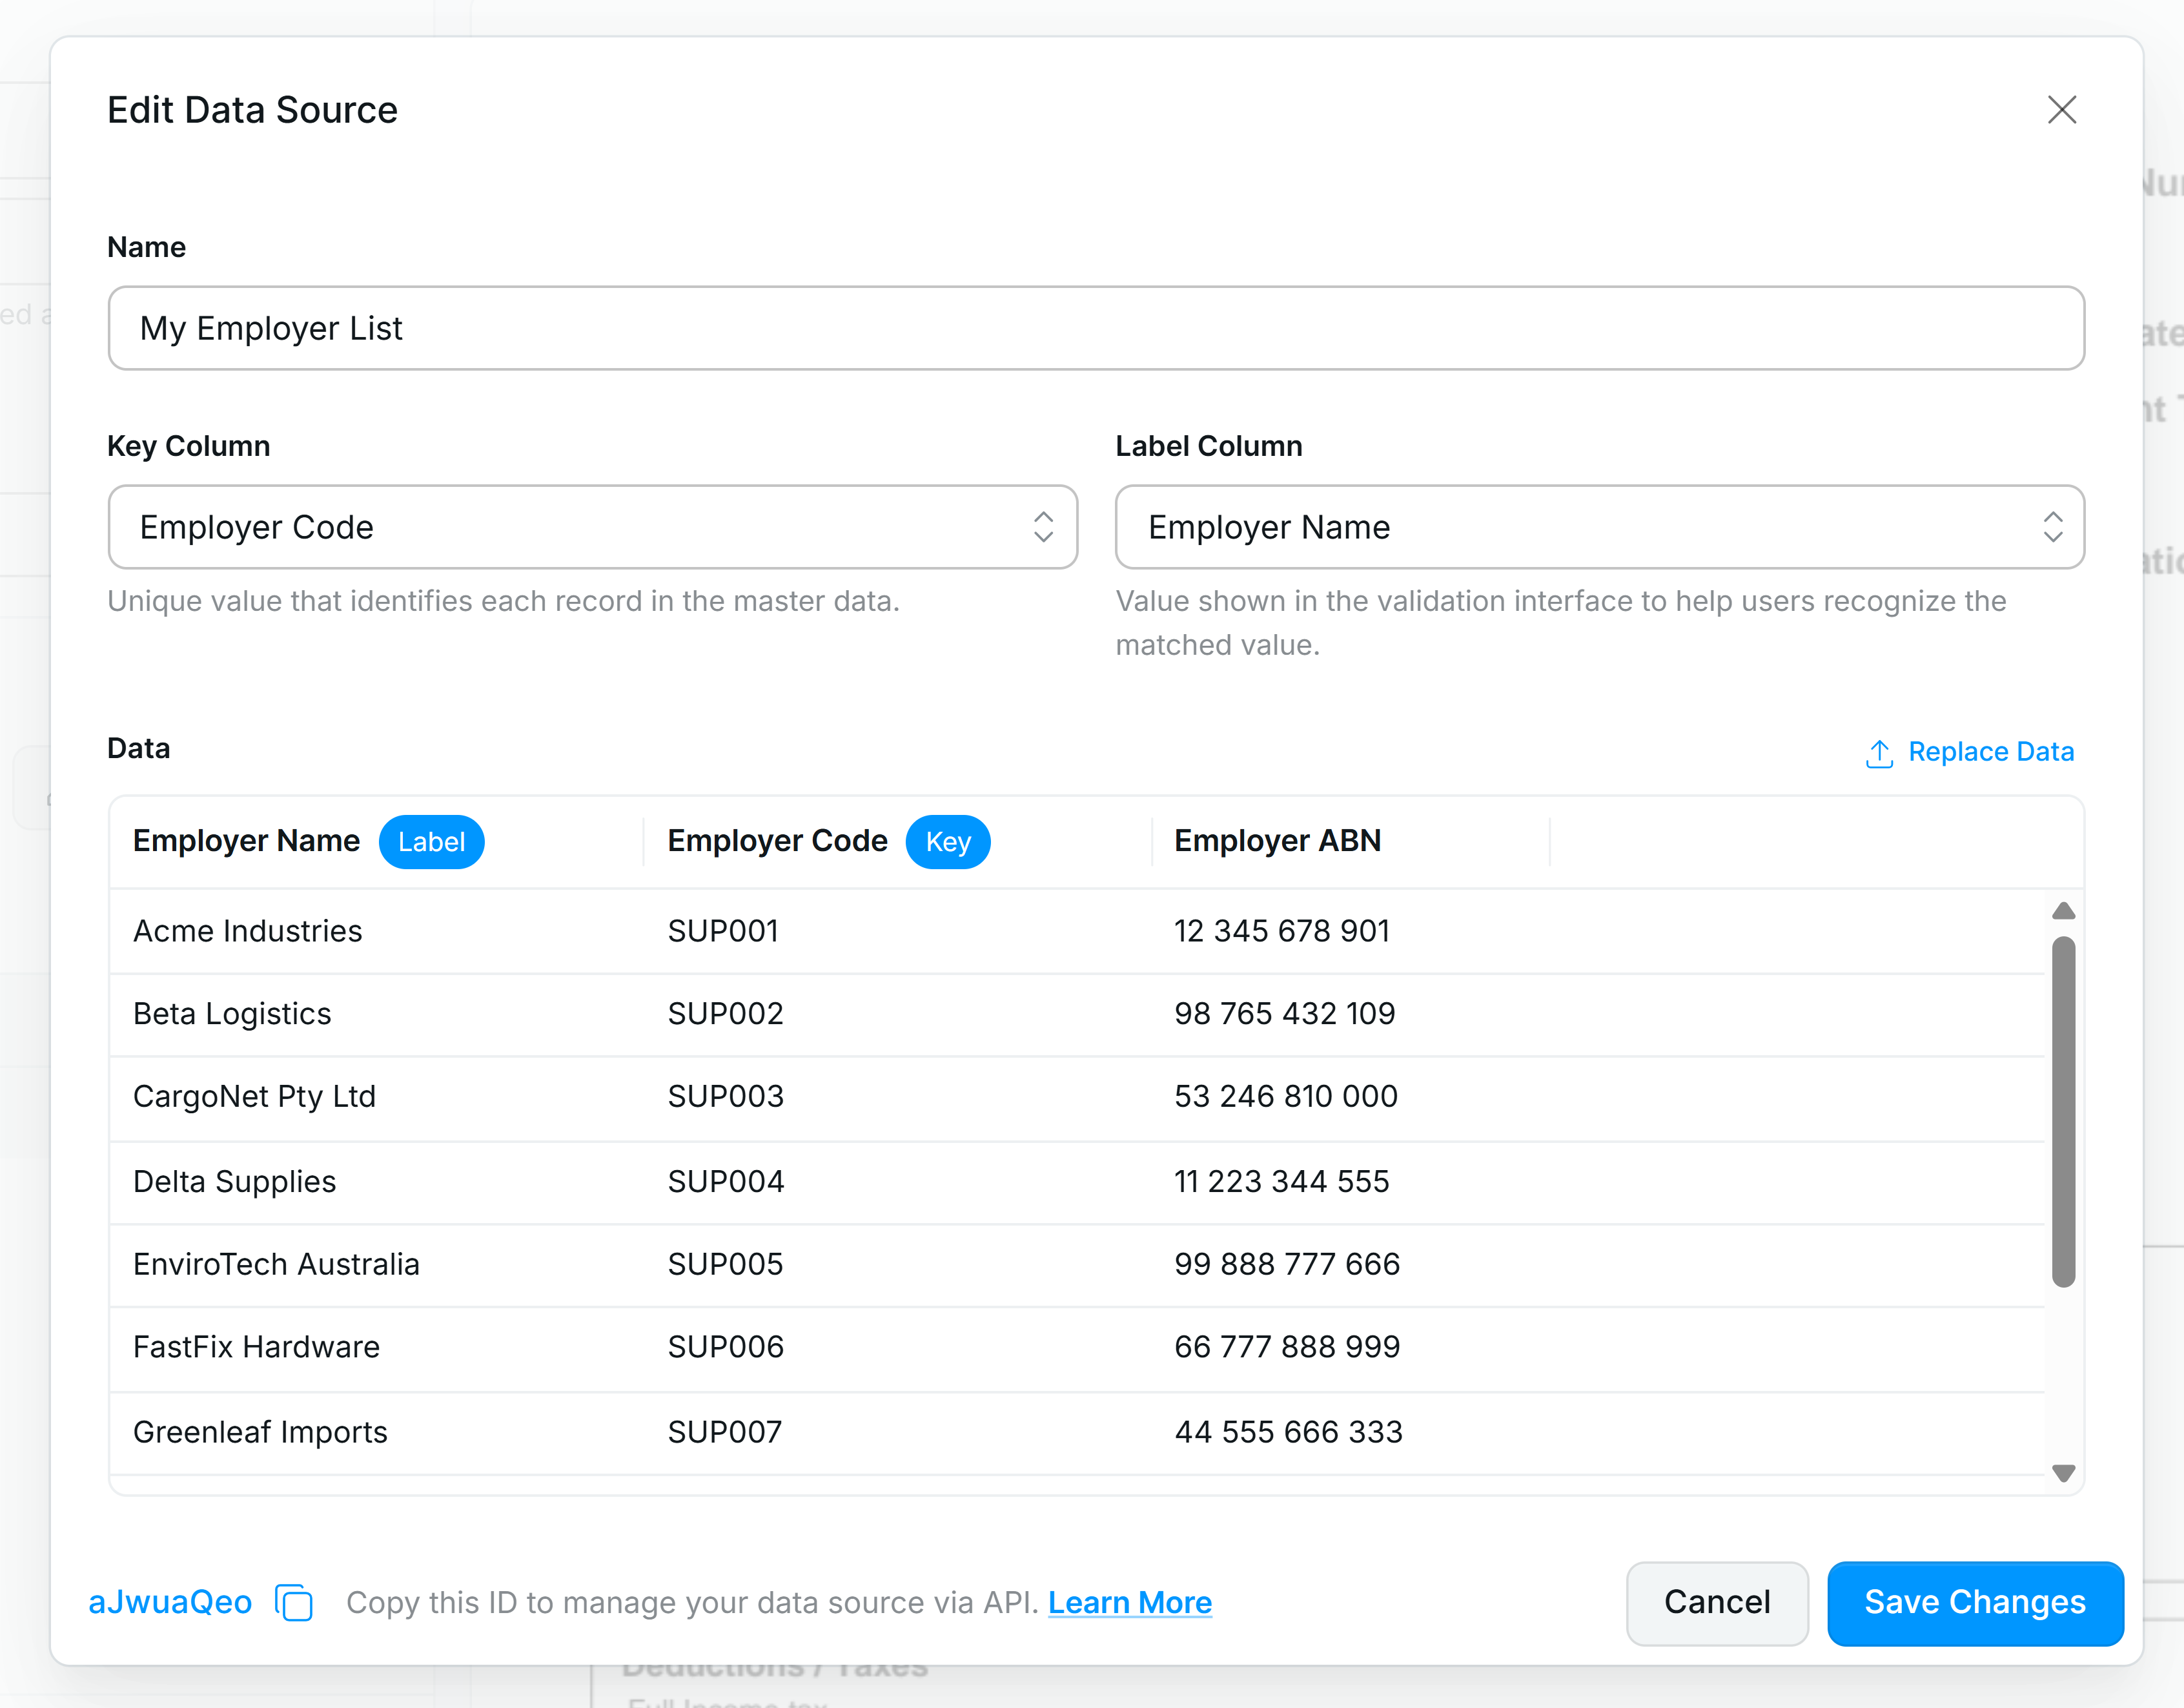Open the Learn More link
The height and width of the screenshot is (1708, 2184).
pyautogui.click(x=1130, y=1602)
